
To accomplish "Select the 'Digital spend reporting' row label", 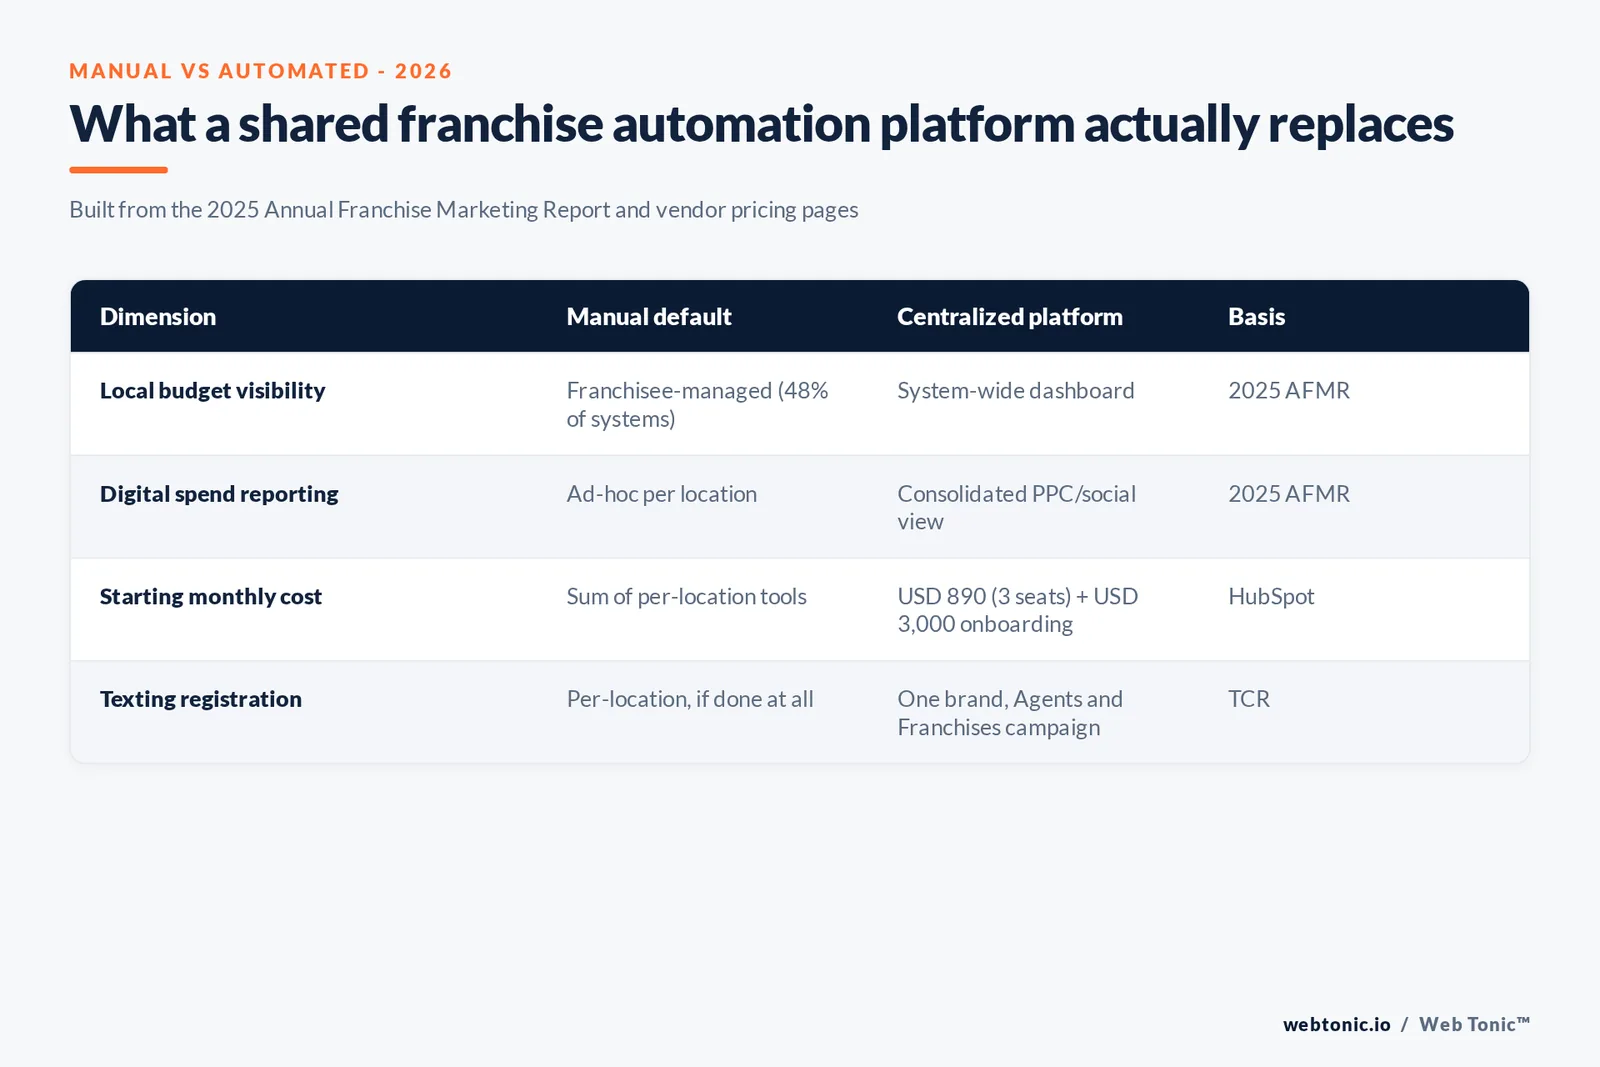I will [x=219, y=494].
